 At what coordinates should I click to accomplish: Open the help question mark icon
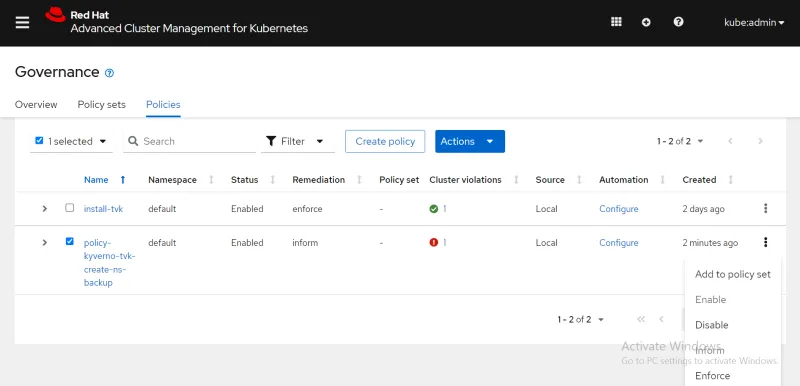(678, 22)
